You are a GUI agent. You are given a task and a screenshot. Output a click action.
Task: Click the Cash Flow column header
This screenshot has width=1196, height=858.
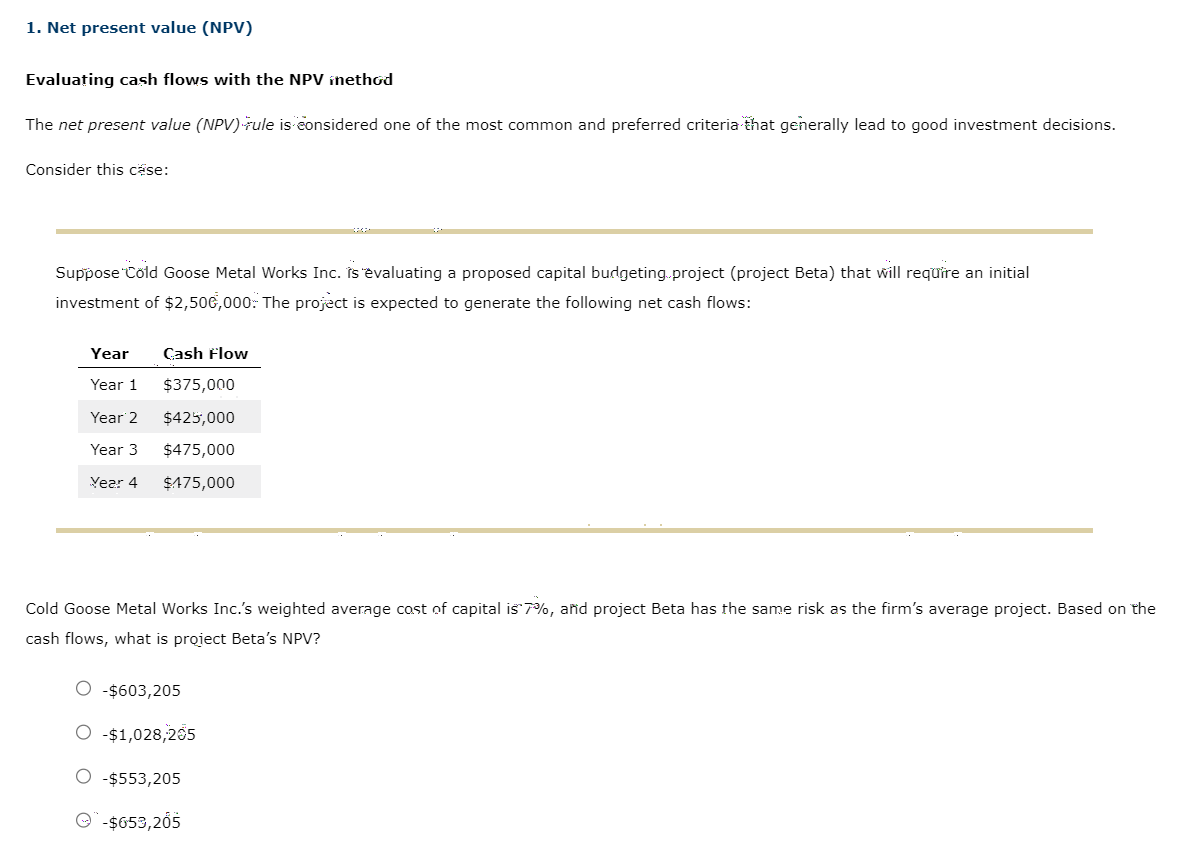click(x=205, y=353)
